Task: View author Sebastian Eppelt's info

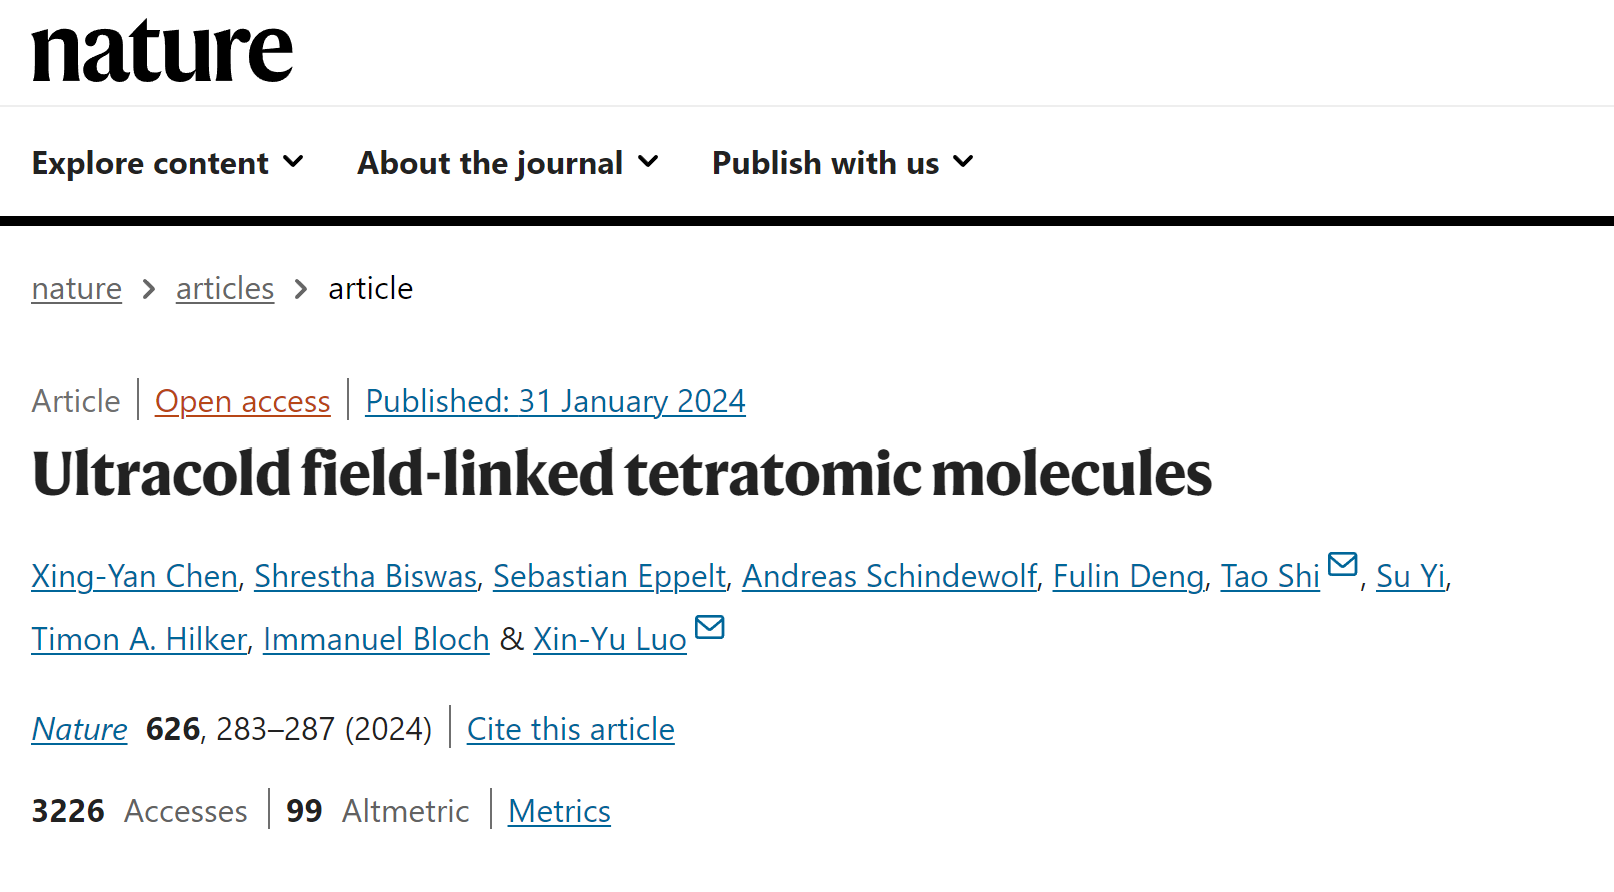Action: [609, 577]
